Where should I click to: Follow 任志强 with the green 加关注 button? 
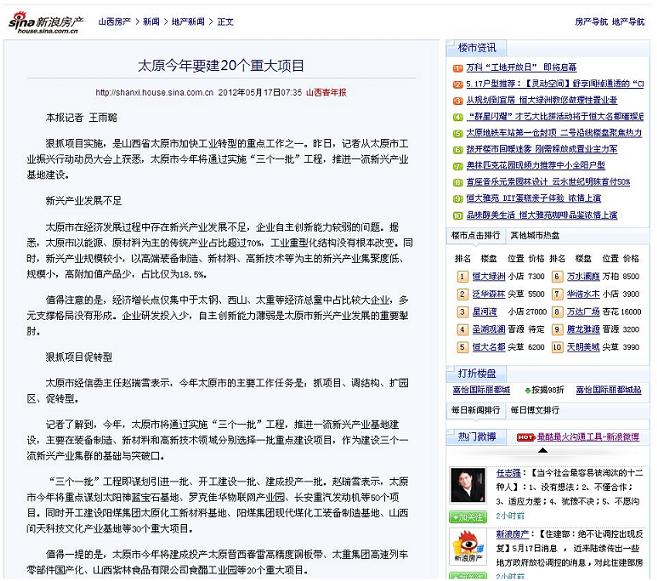468,517
